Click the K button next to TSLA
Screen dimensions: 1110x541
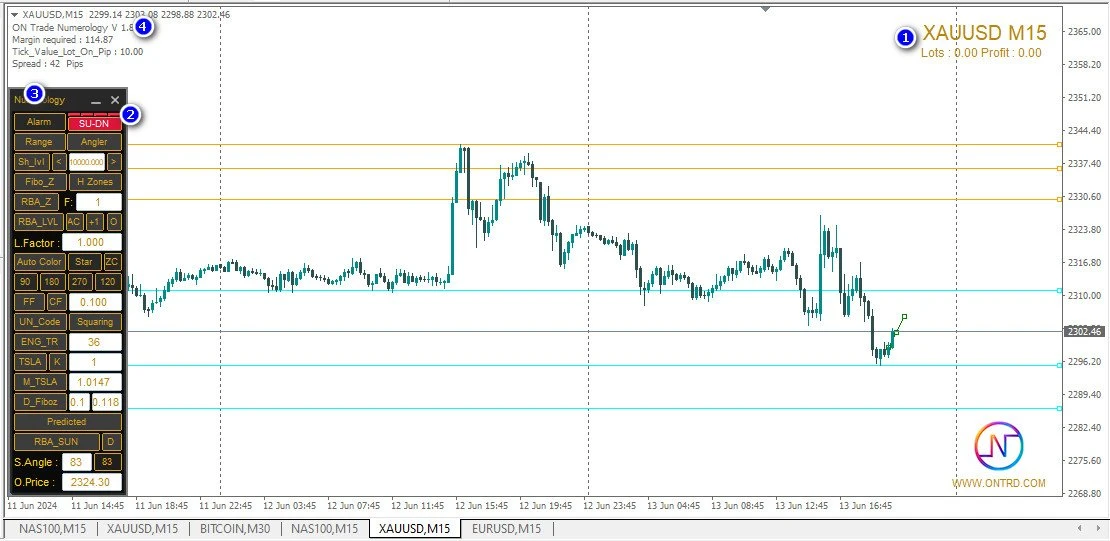pos(57,362)
